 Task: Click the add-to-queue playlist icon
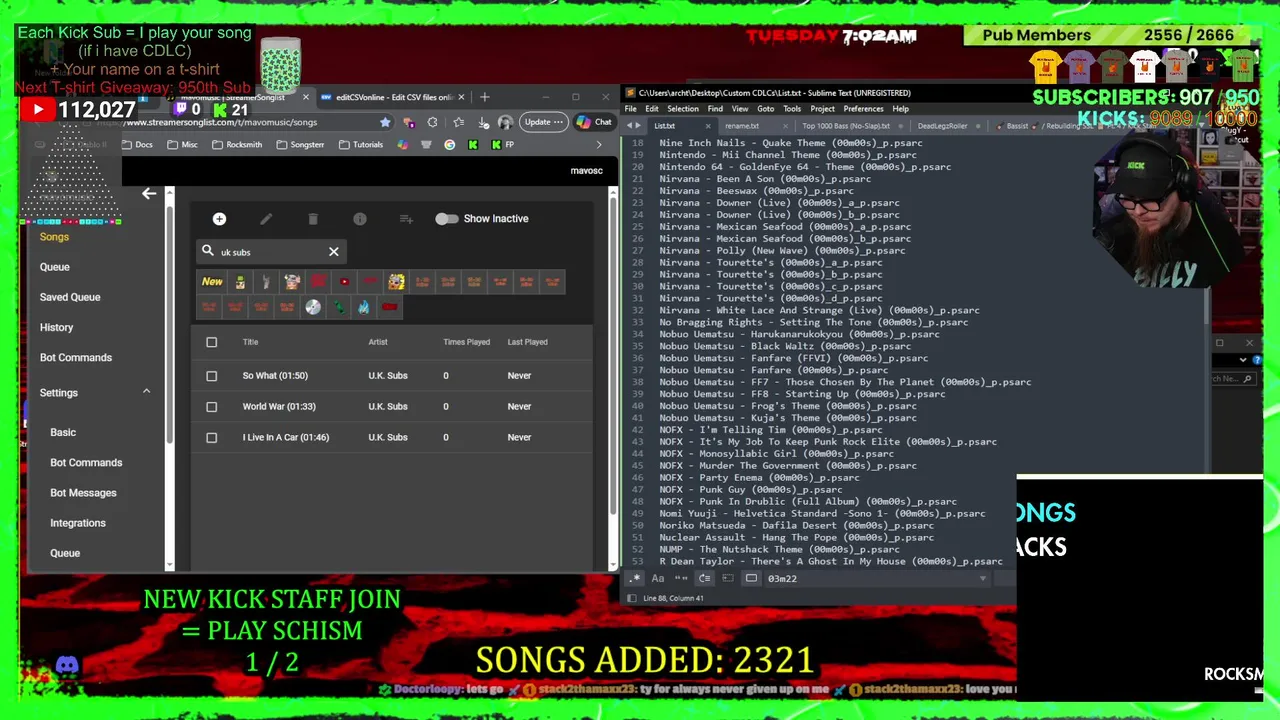(x=406, y=219)
